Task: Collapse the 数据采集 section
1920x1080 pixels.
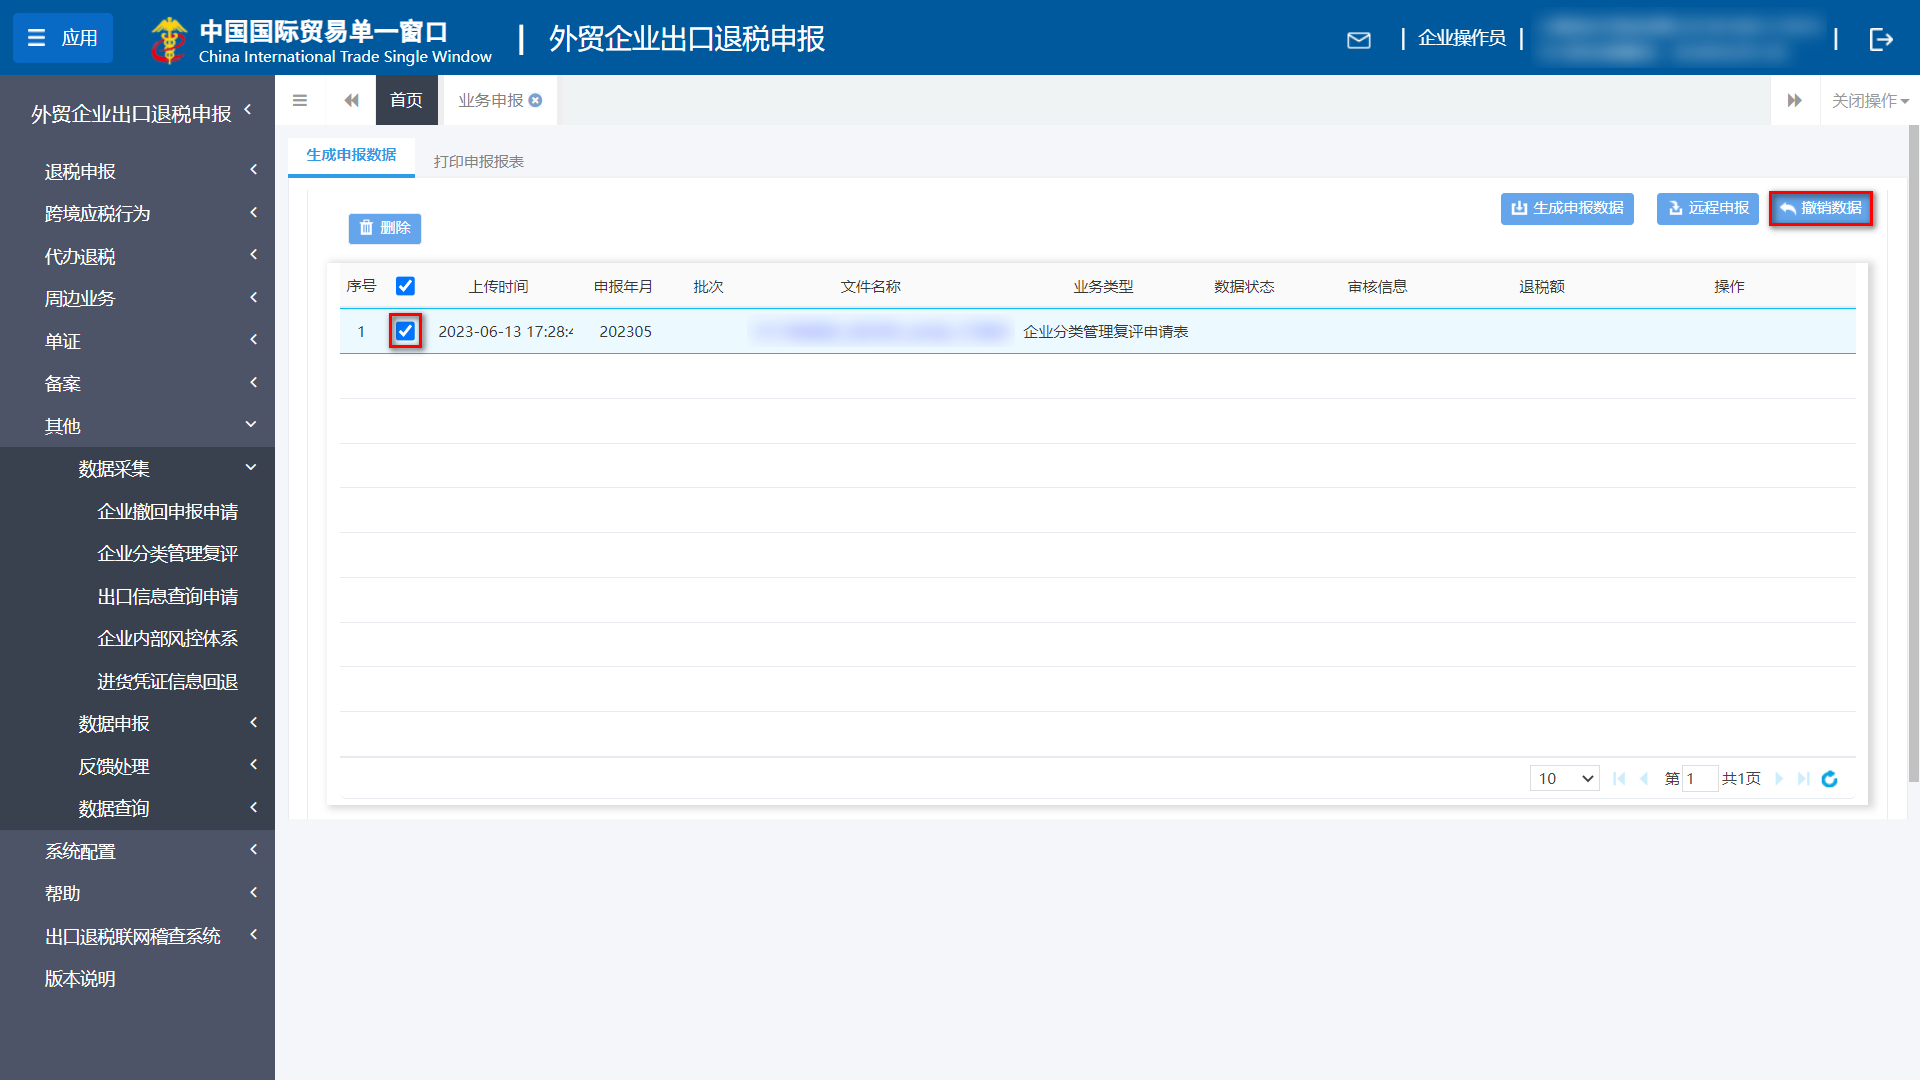Action: [x=114, y=468]
